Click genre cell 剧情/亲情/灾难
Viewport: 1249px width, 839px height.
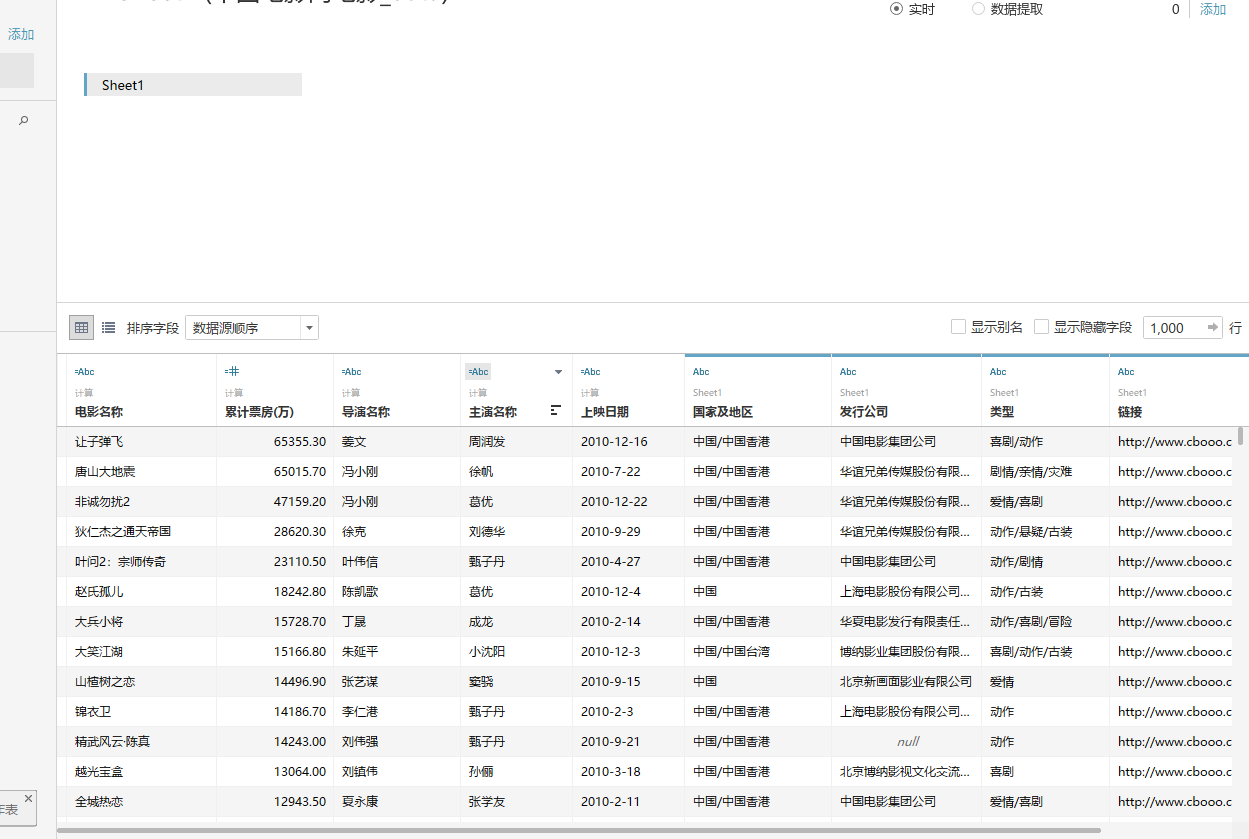(x=1046, y=472)
